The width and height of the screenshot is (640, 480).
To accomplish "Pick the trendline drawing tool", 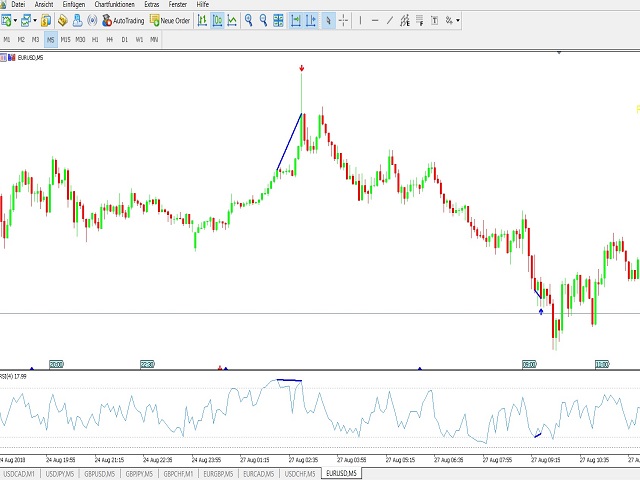I will click(x=390, y=20).
